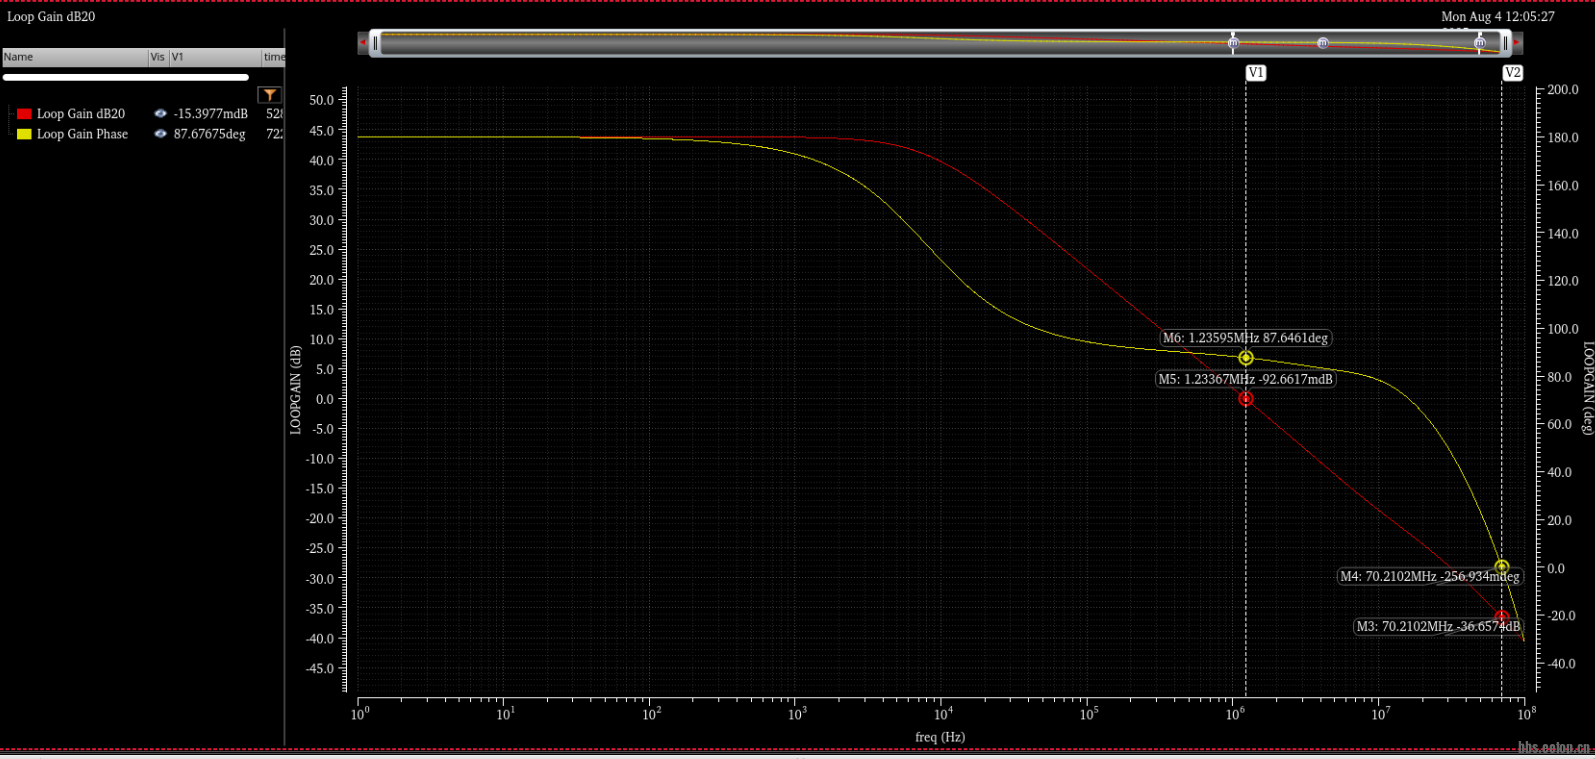This screenshot has width=1595, height=759.
Task: Click the V2 marker handle on zoom bar
Action: 1479,43
